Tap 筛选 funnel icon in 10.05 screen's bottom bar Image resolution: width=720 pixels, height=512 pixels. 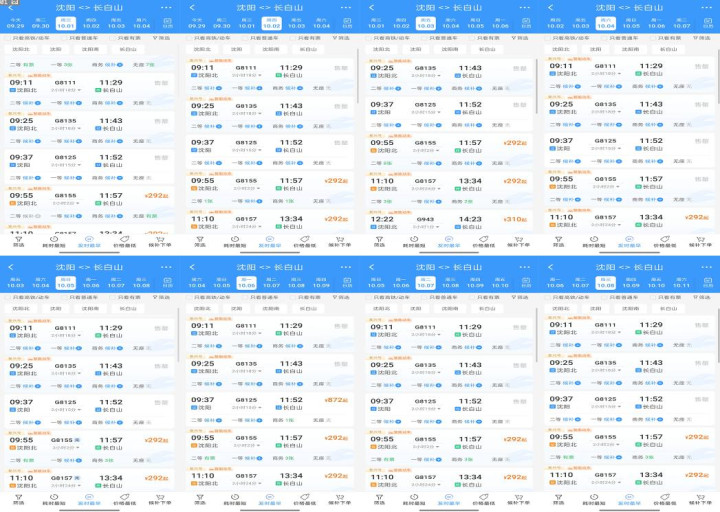tap(18, 499)
